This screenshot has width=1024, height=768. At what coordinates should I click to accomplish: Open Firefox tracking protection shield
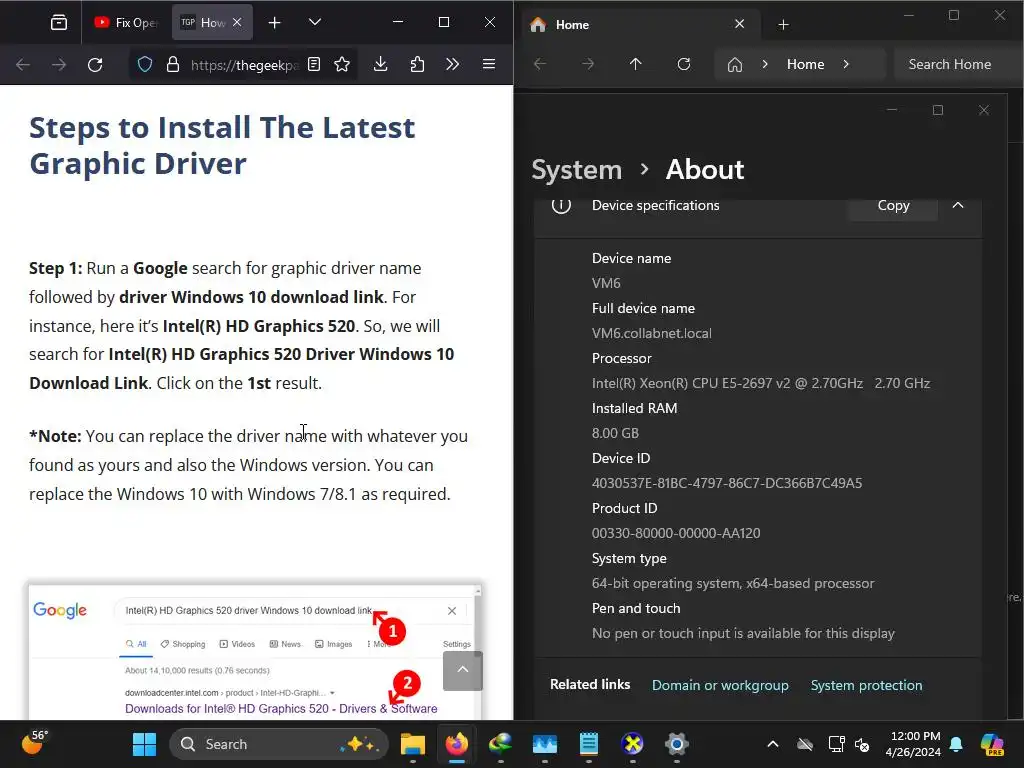[x=145, y=65]
